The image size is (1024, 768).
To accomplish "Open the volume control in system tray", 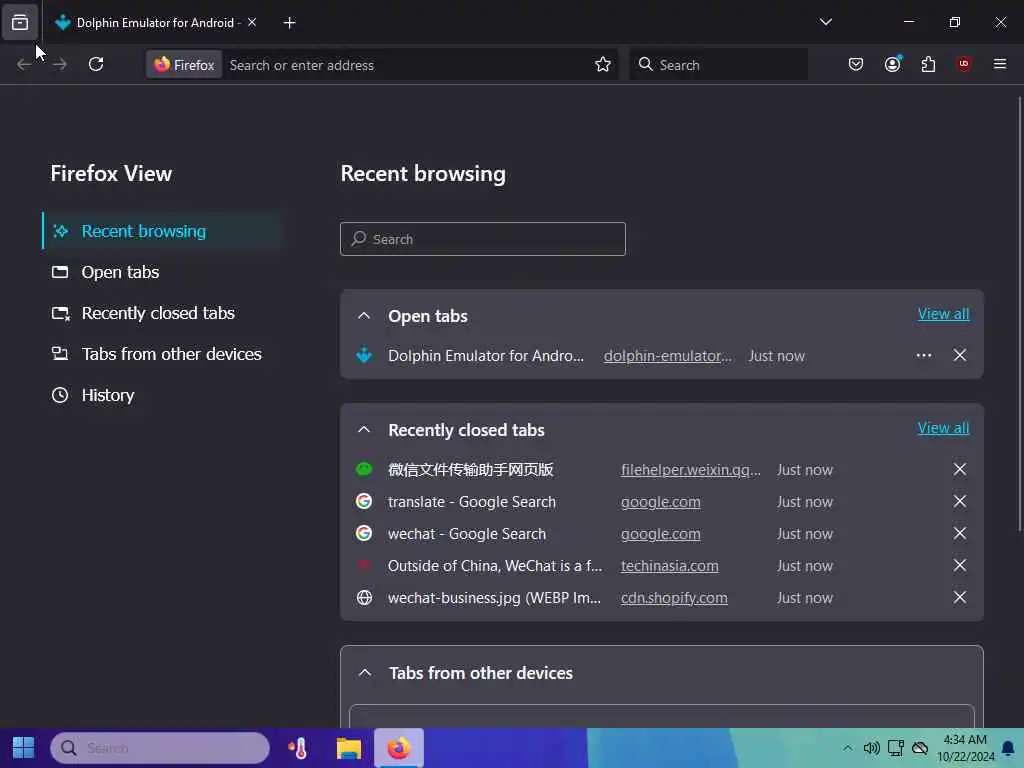I will coord(871,748).
